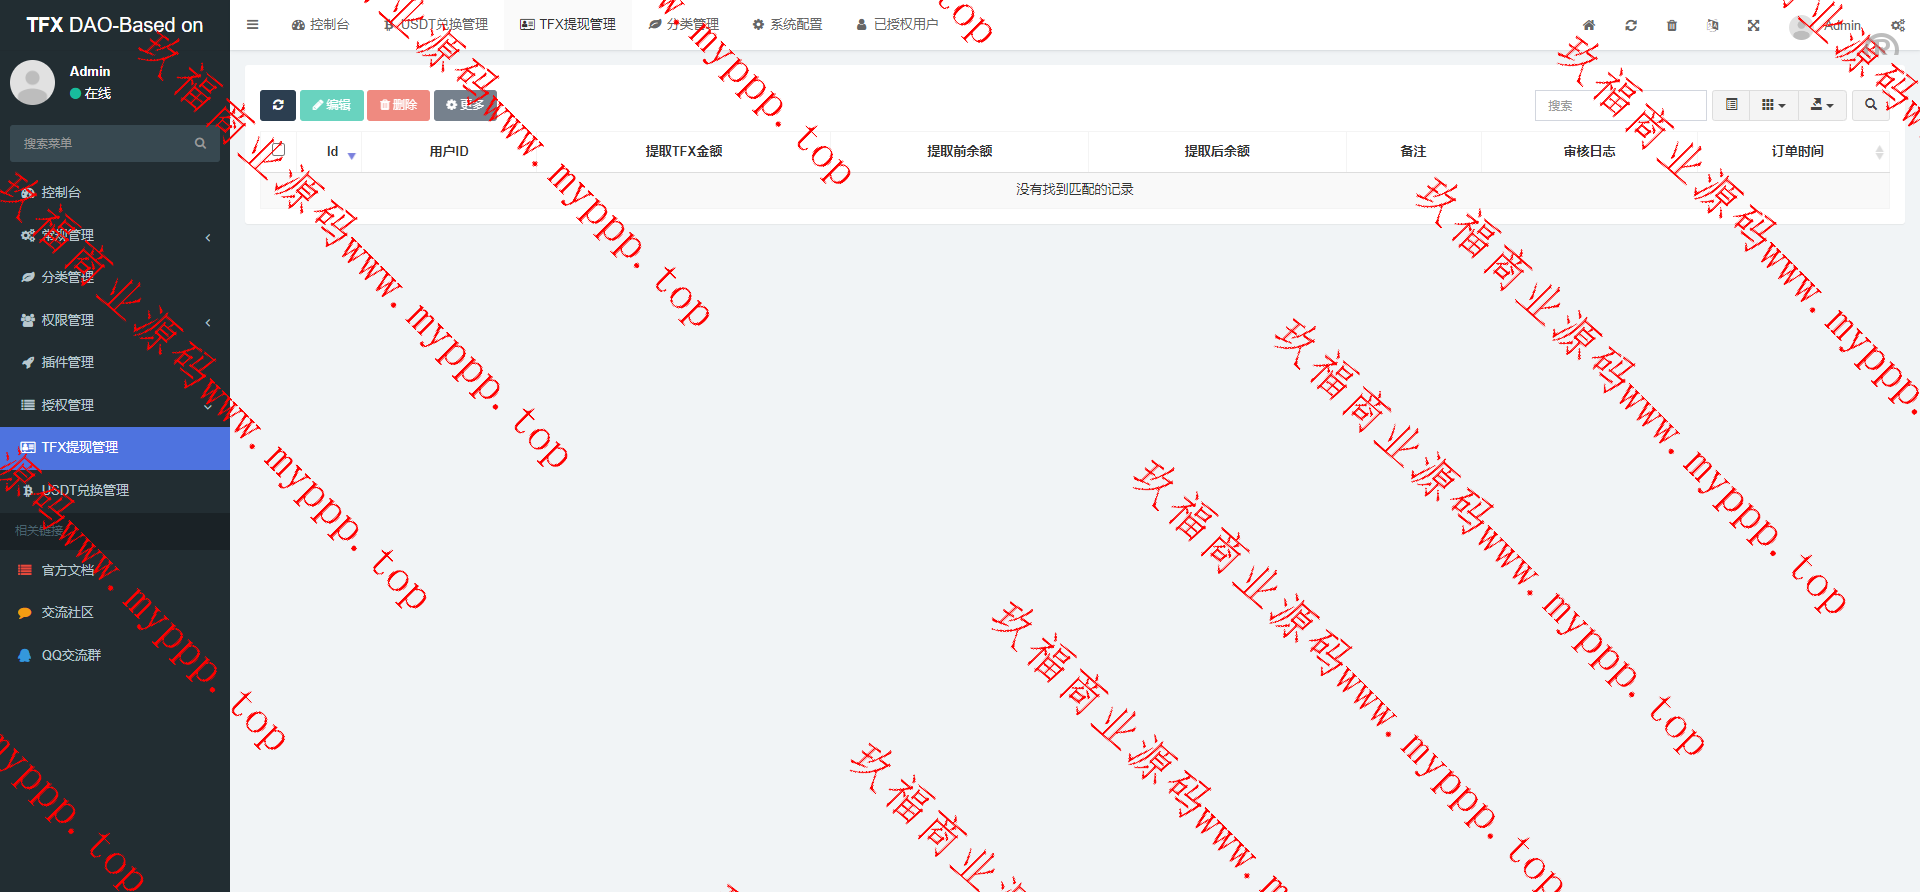Open the export data dropdown

[1822, 105]
